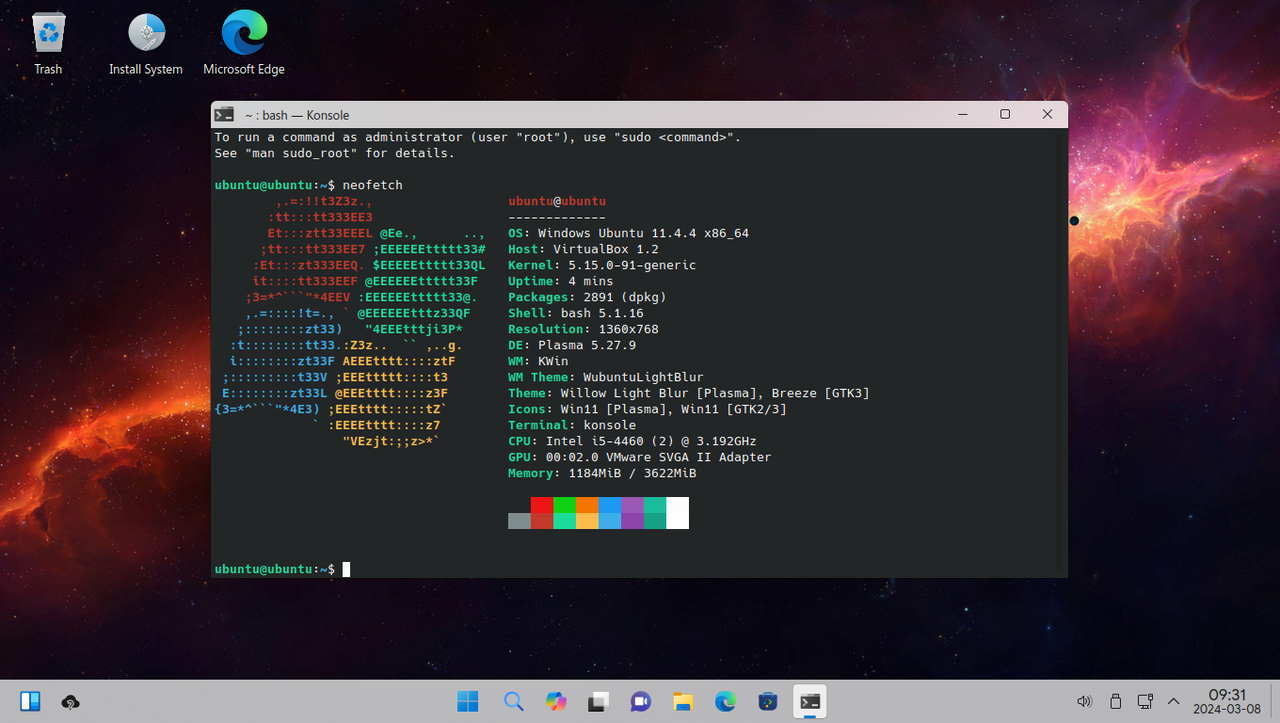Open the task view icon in taskbar
This screenshot has height=723, width=1280.
pyautogui.click(x=598, y=702)
